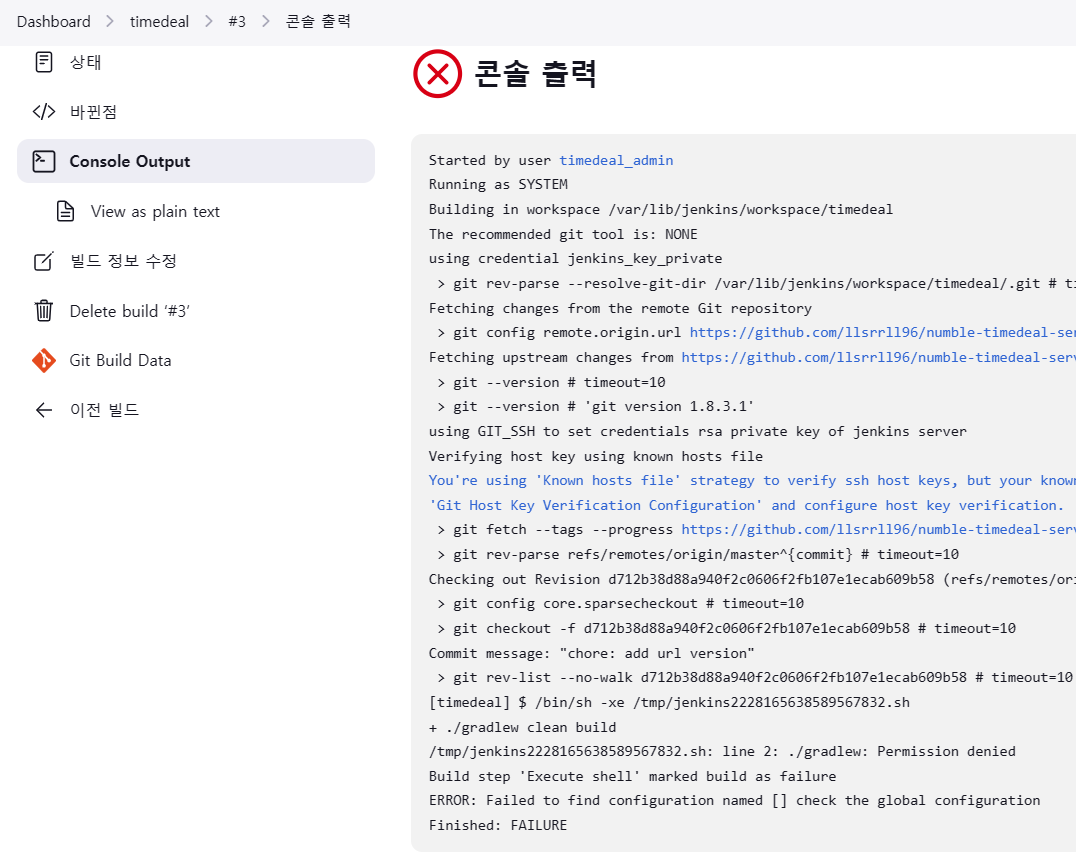Click the Commit message "chore: add url version" line
This screenshot has height=856, width=1076.
point(592,653)
